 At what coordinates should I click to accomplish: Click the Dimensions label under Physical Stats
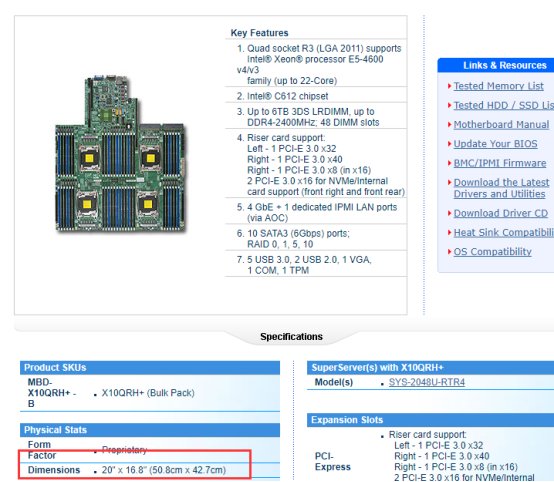[54, 470]
